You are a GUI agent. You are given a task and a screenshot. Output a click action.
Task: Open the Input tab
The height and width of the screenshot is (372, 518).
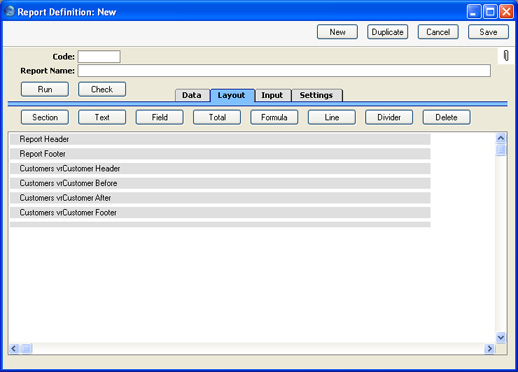[272, 95]
